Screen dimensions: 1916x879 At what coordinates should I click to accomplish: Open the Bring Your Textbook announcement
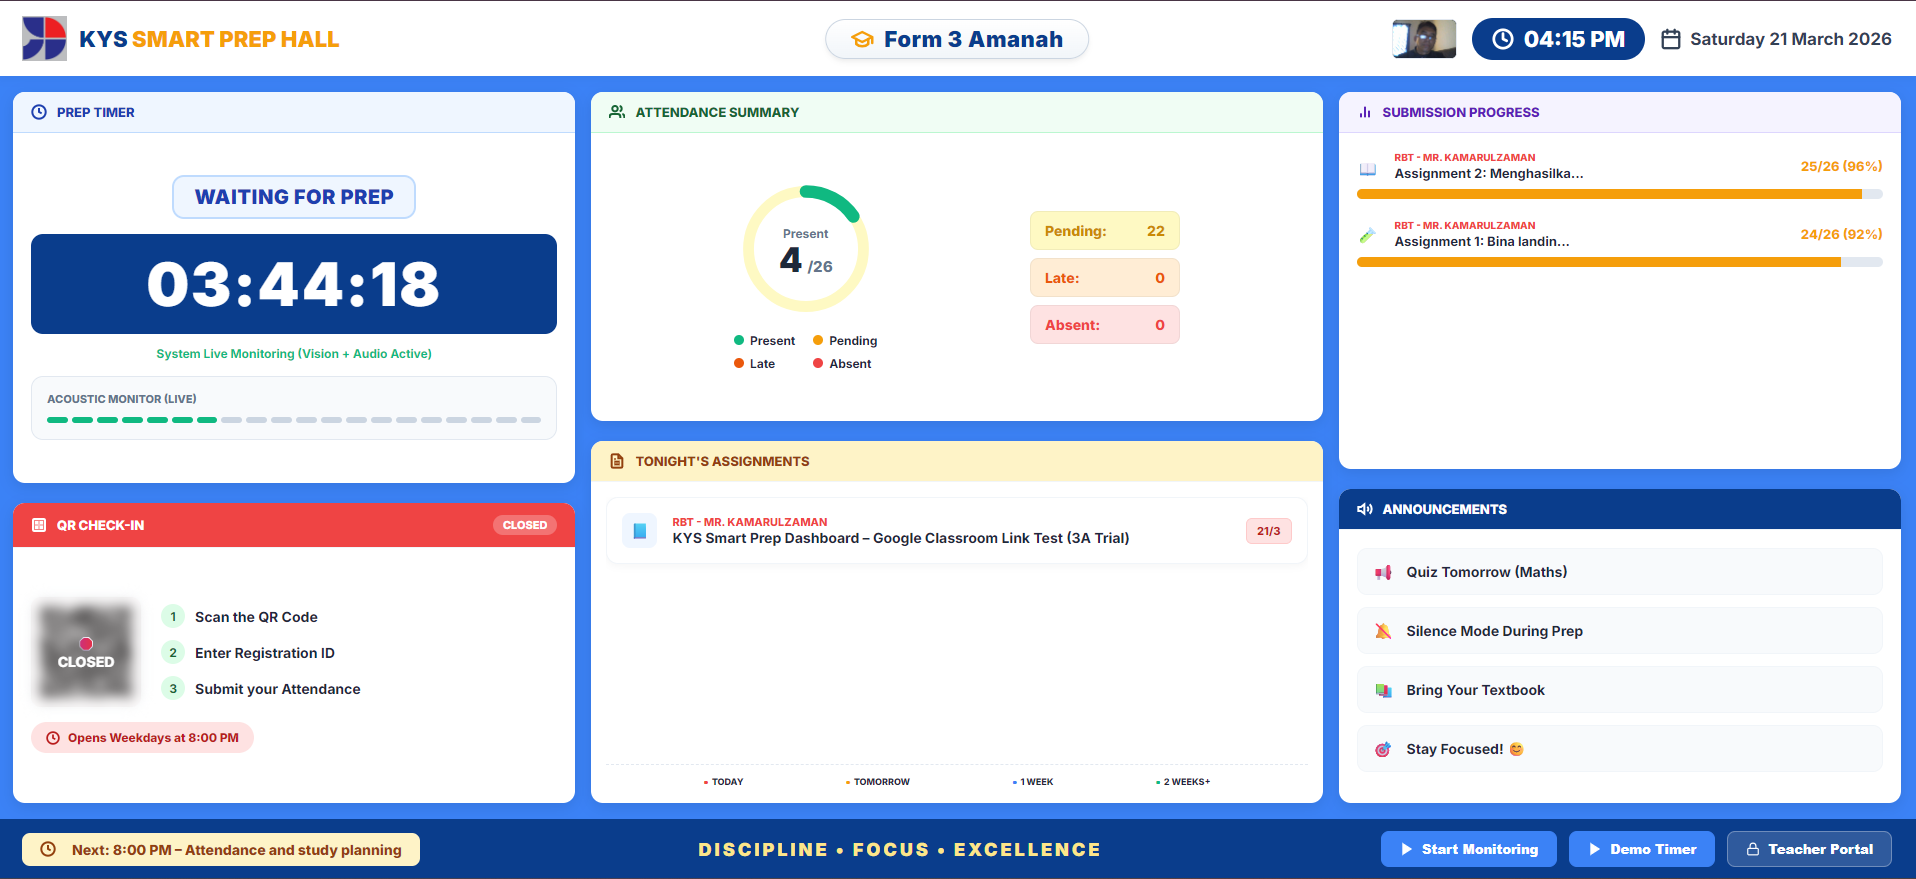point(1620,690)
